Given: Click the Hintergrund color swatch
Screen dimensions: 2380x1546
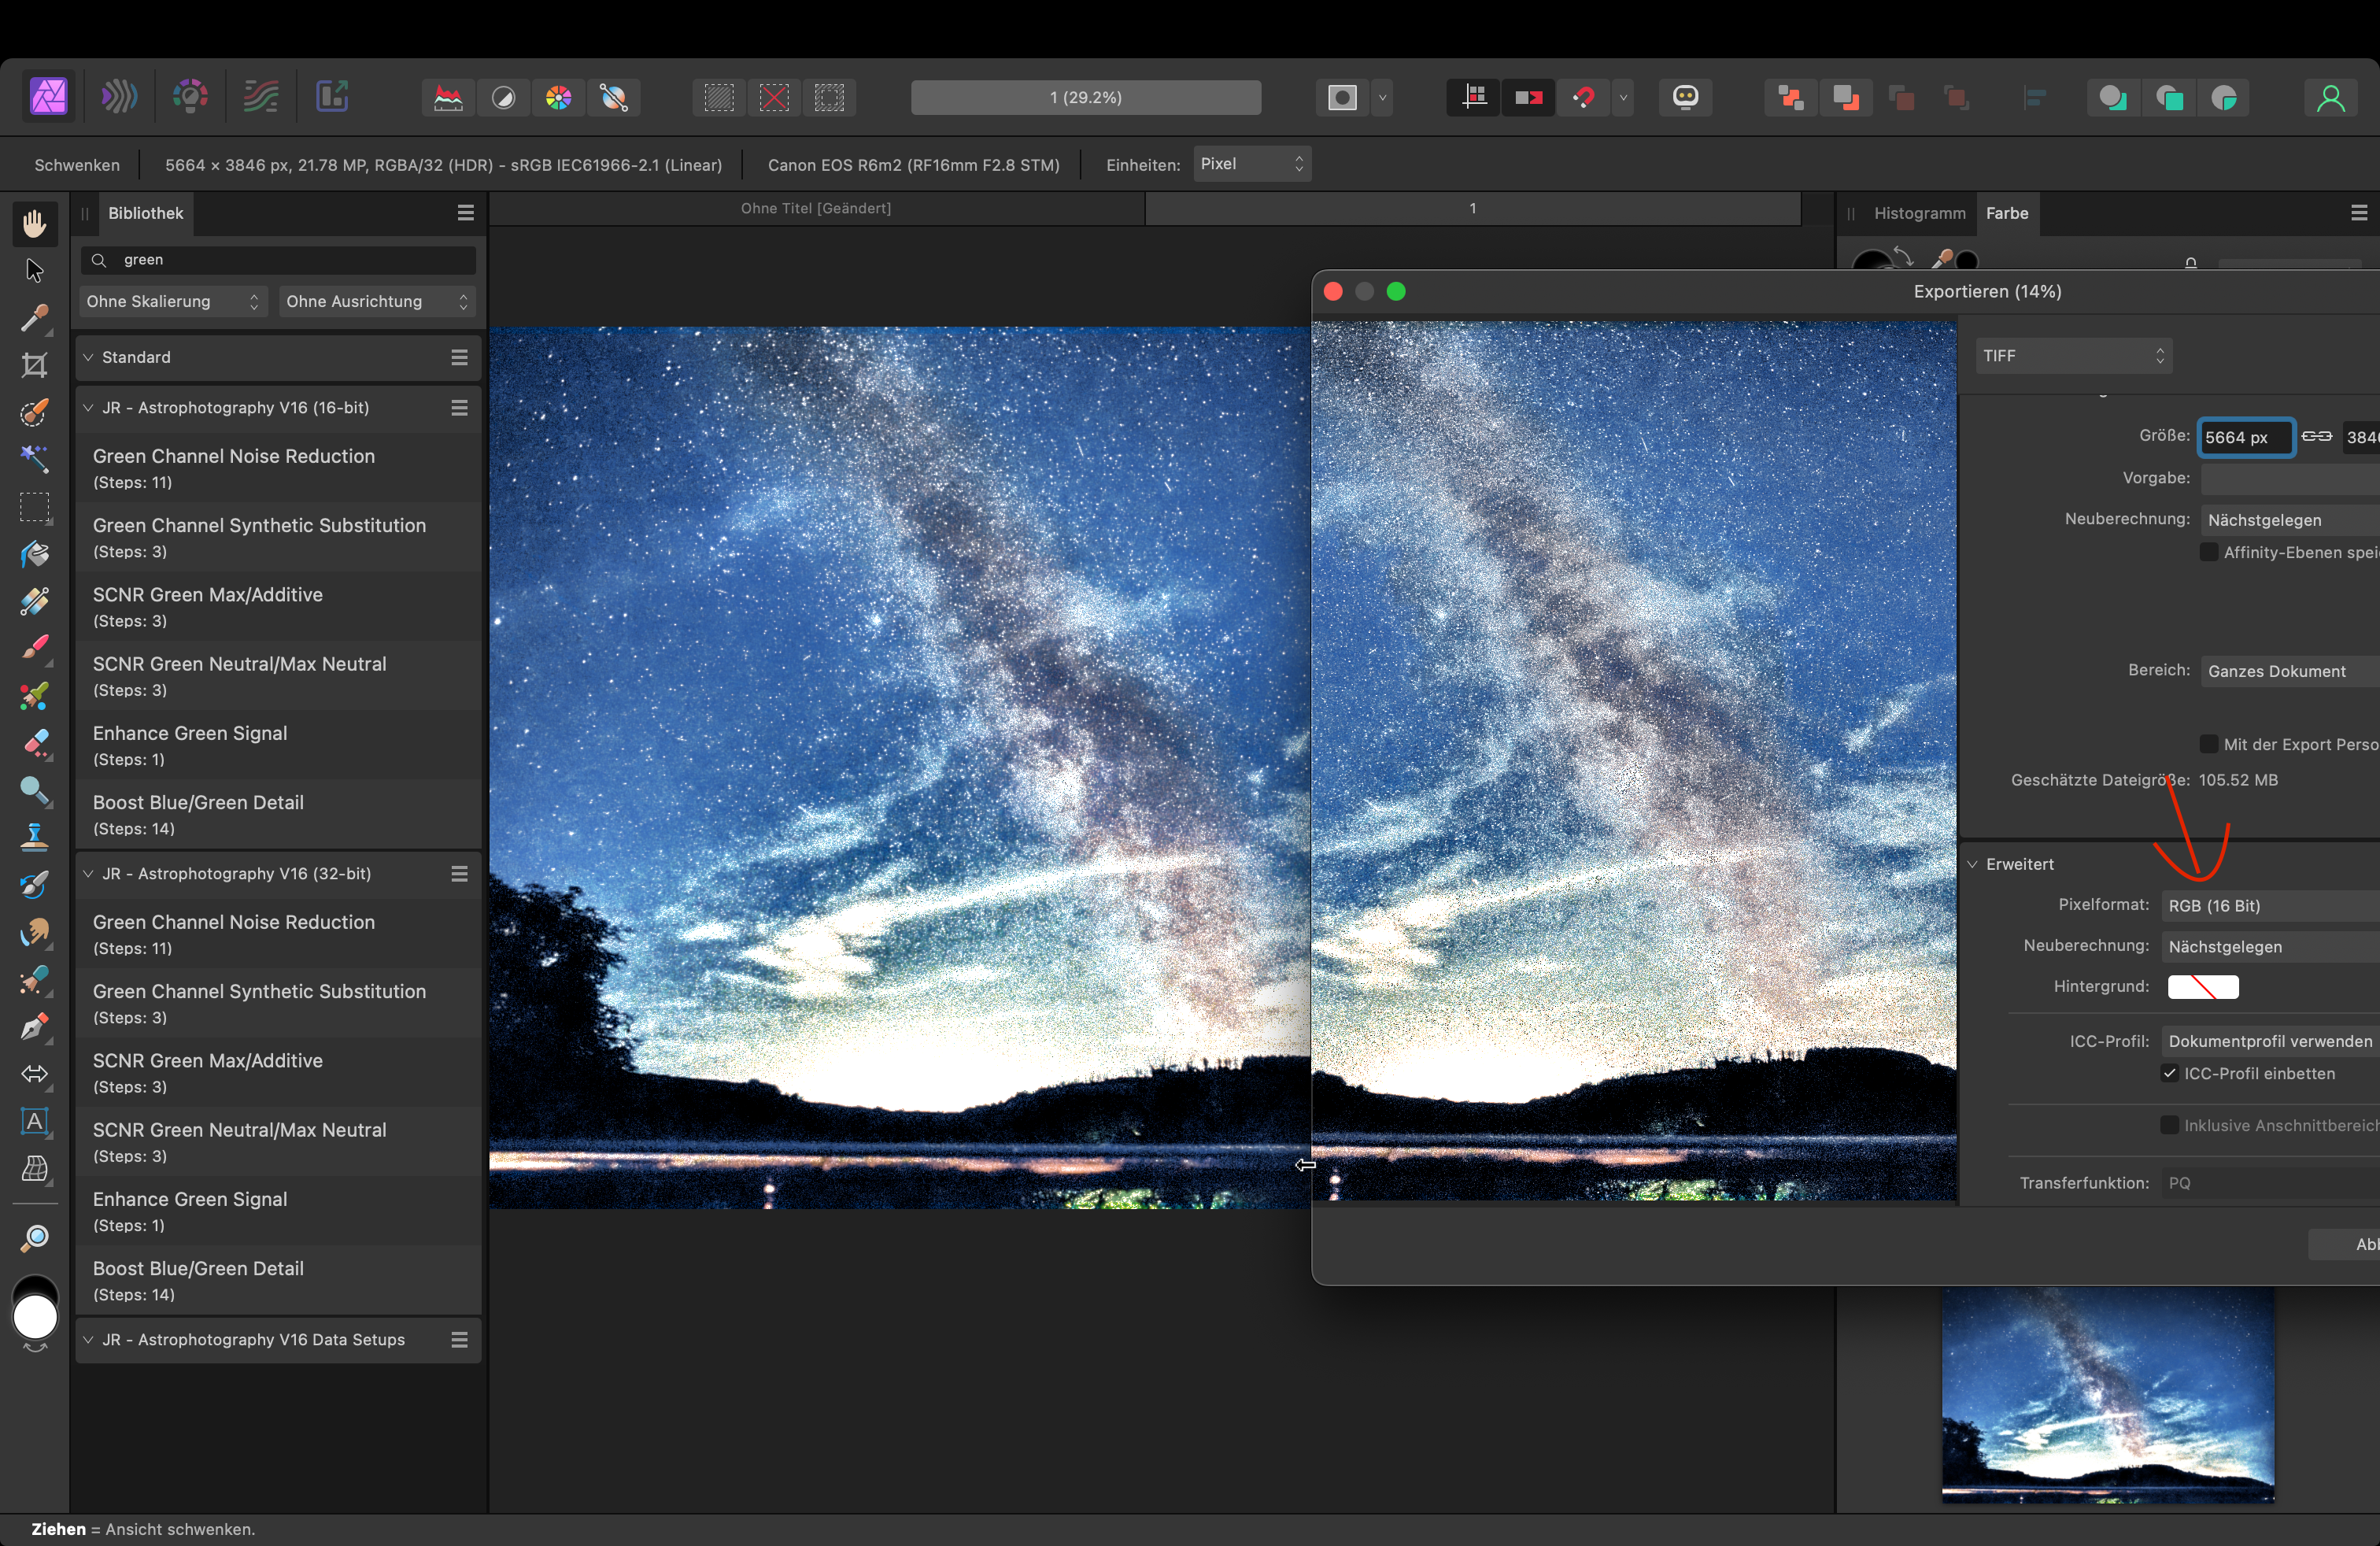Looking at the screenshot, I should (2203, 987).
